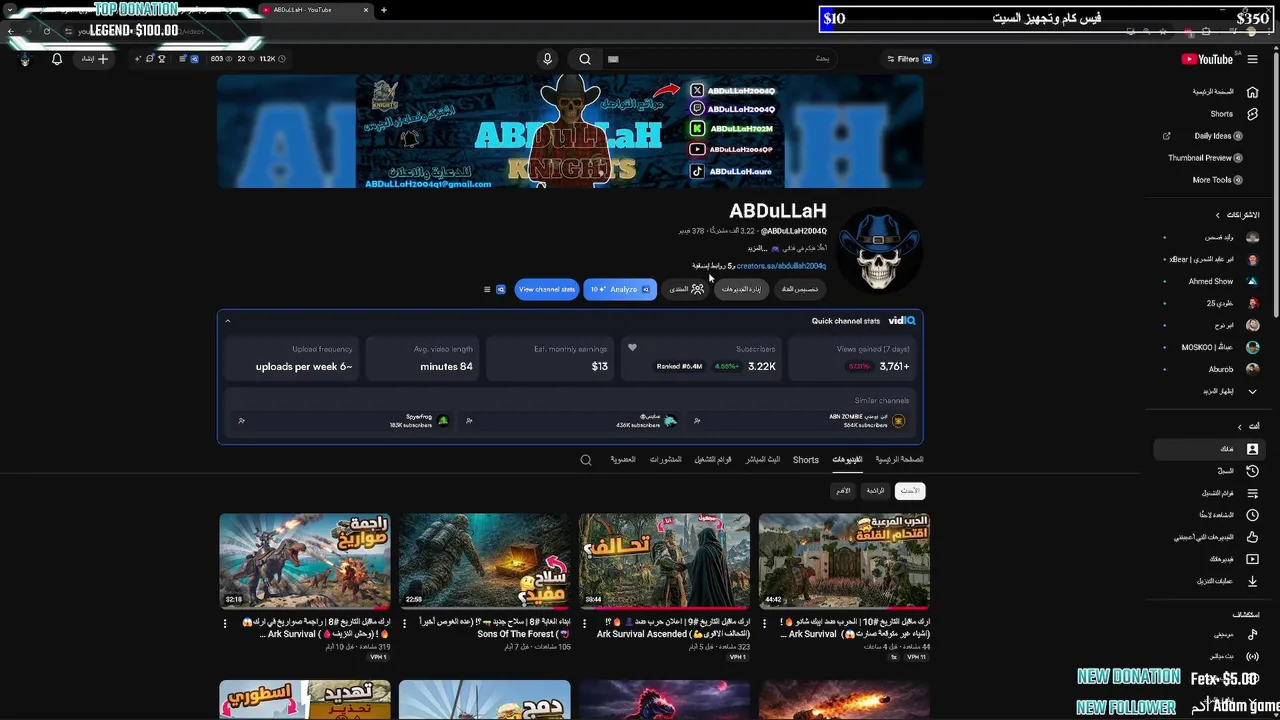Switch to the Live channel tab
The image size is (1280, 720).
pyautogui.click(x=763, y=460)
